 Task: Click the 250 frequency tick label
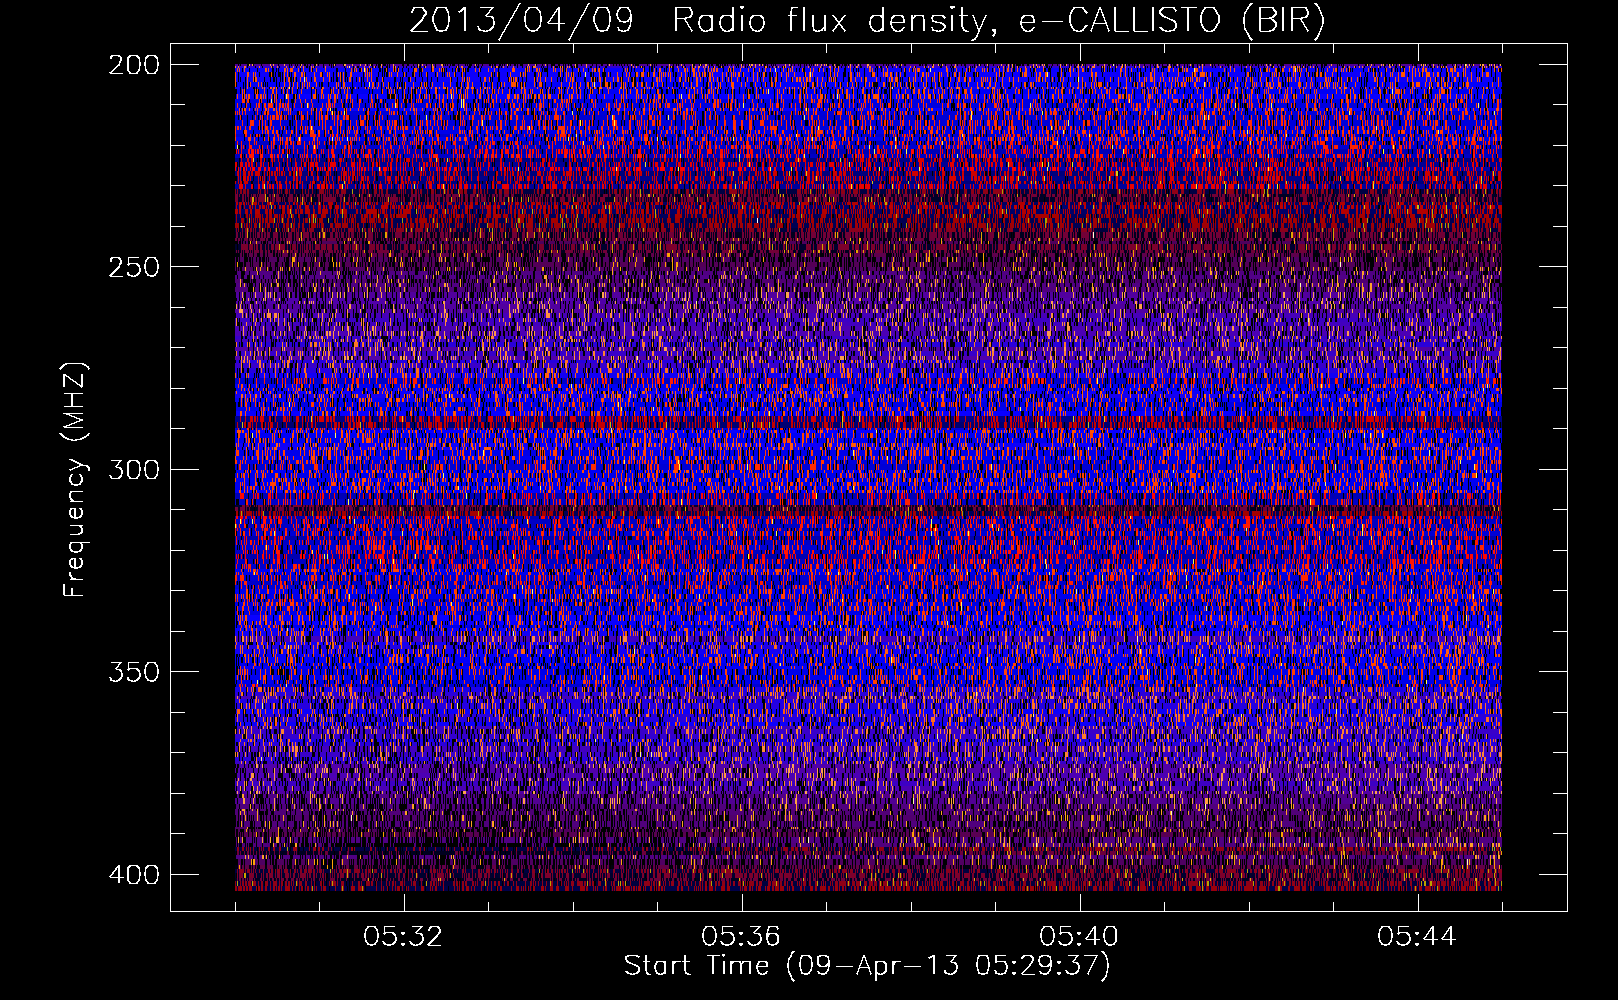(x=133, y=267)
